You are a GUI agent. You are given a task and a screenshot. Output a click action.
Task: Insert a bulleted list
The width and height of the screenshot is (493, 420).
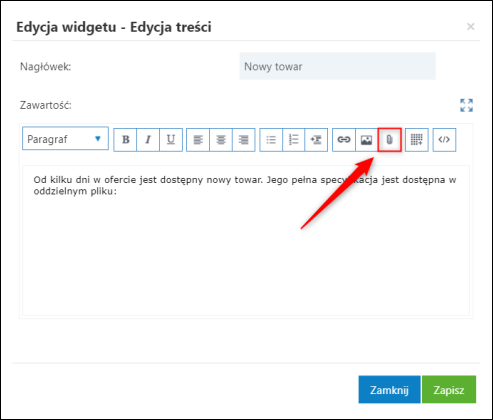pos(271,140)
